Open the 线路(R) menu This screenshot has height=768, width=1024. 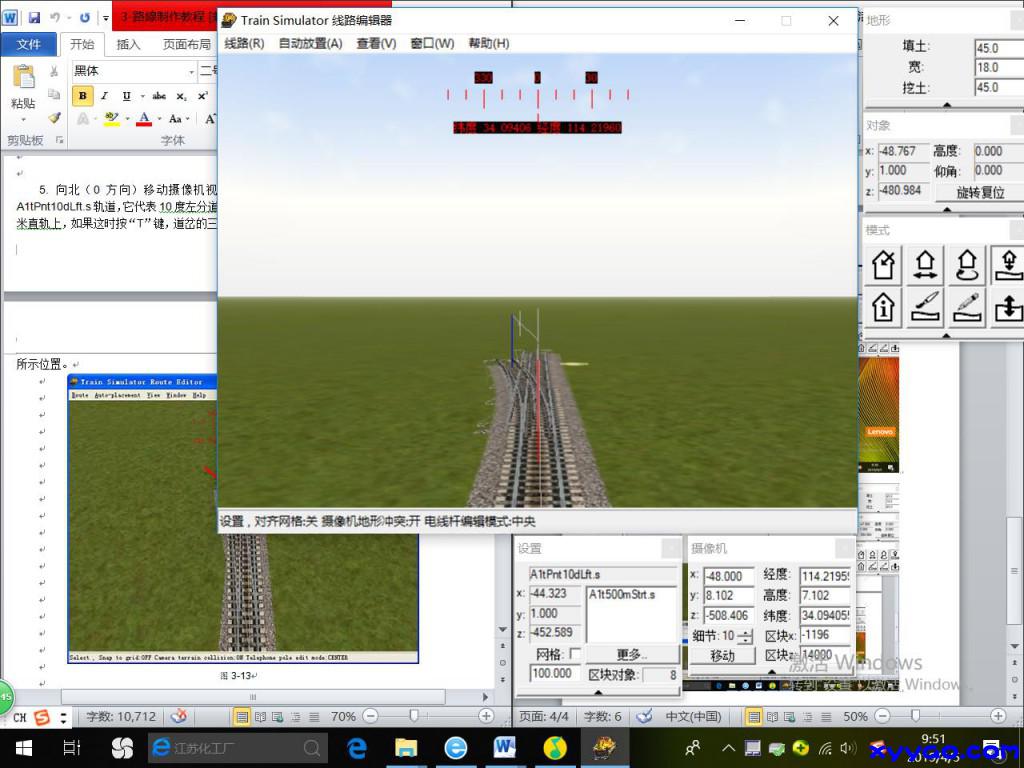[244, 43]
